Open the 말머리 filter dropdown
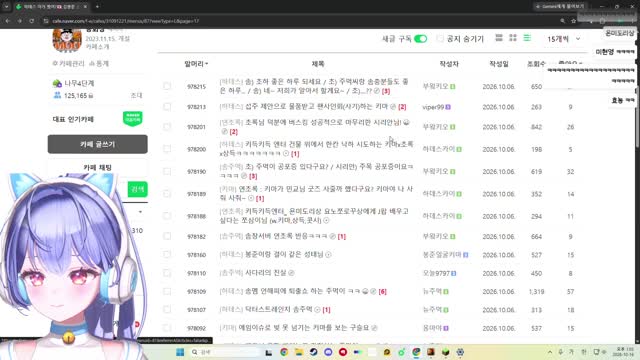 click(x=196, y=64)
